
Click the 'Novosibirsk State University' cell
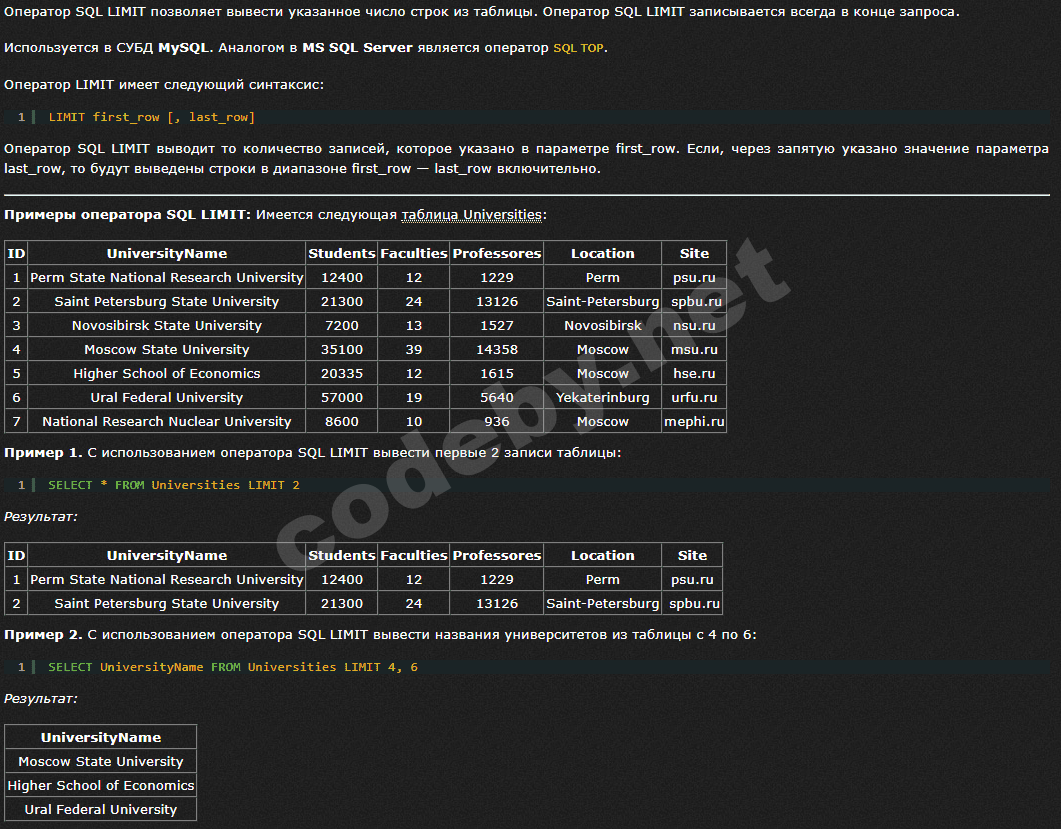tap(166, 326)
